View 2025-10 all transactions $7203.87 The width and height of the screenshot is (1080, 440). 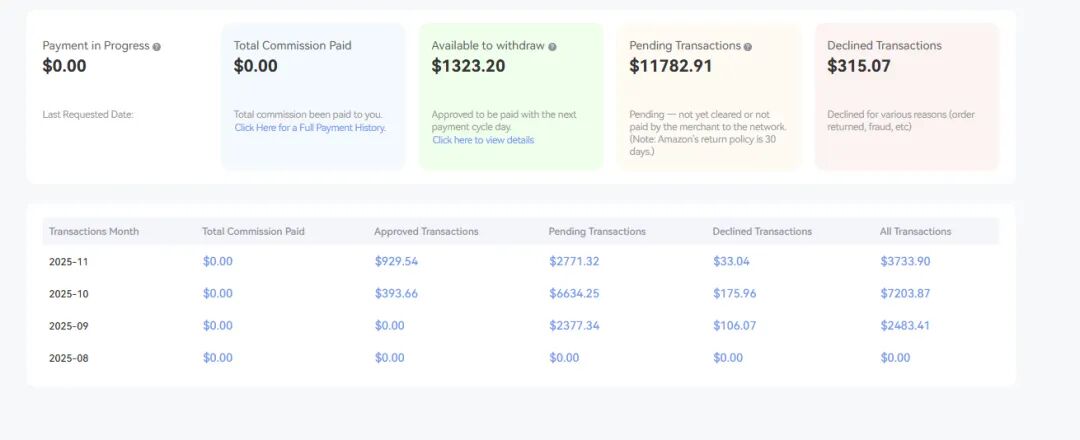[x=905, y=293]
